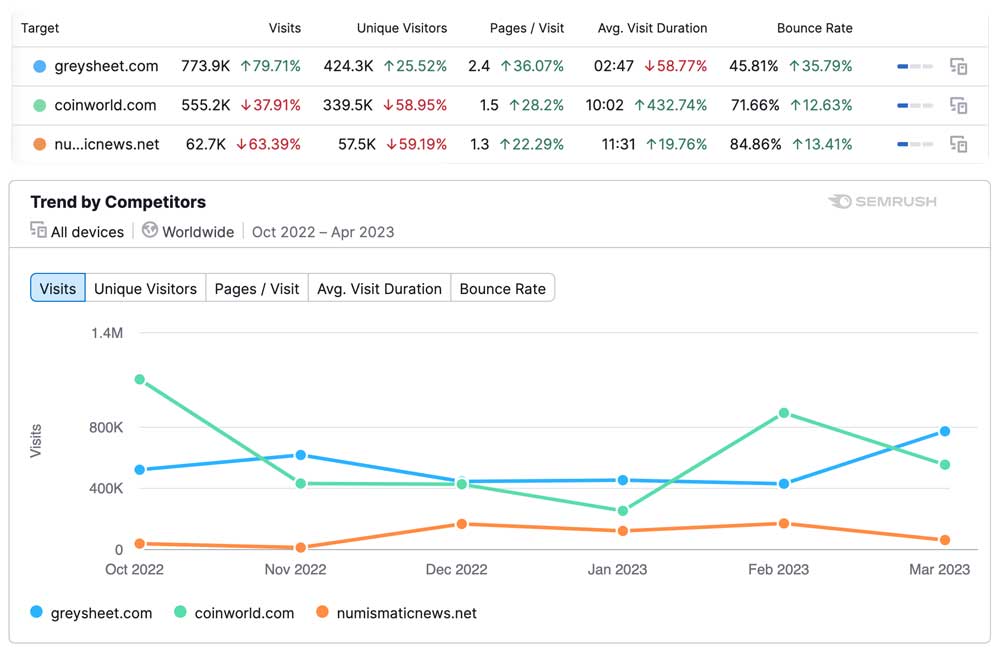Click the device icon in greysheet.com row
This screenshot has width=1000, height=649.
click(958, 66)
